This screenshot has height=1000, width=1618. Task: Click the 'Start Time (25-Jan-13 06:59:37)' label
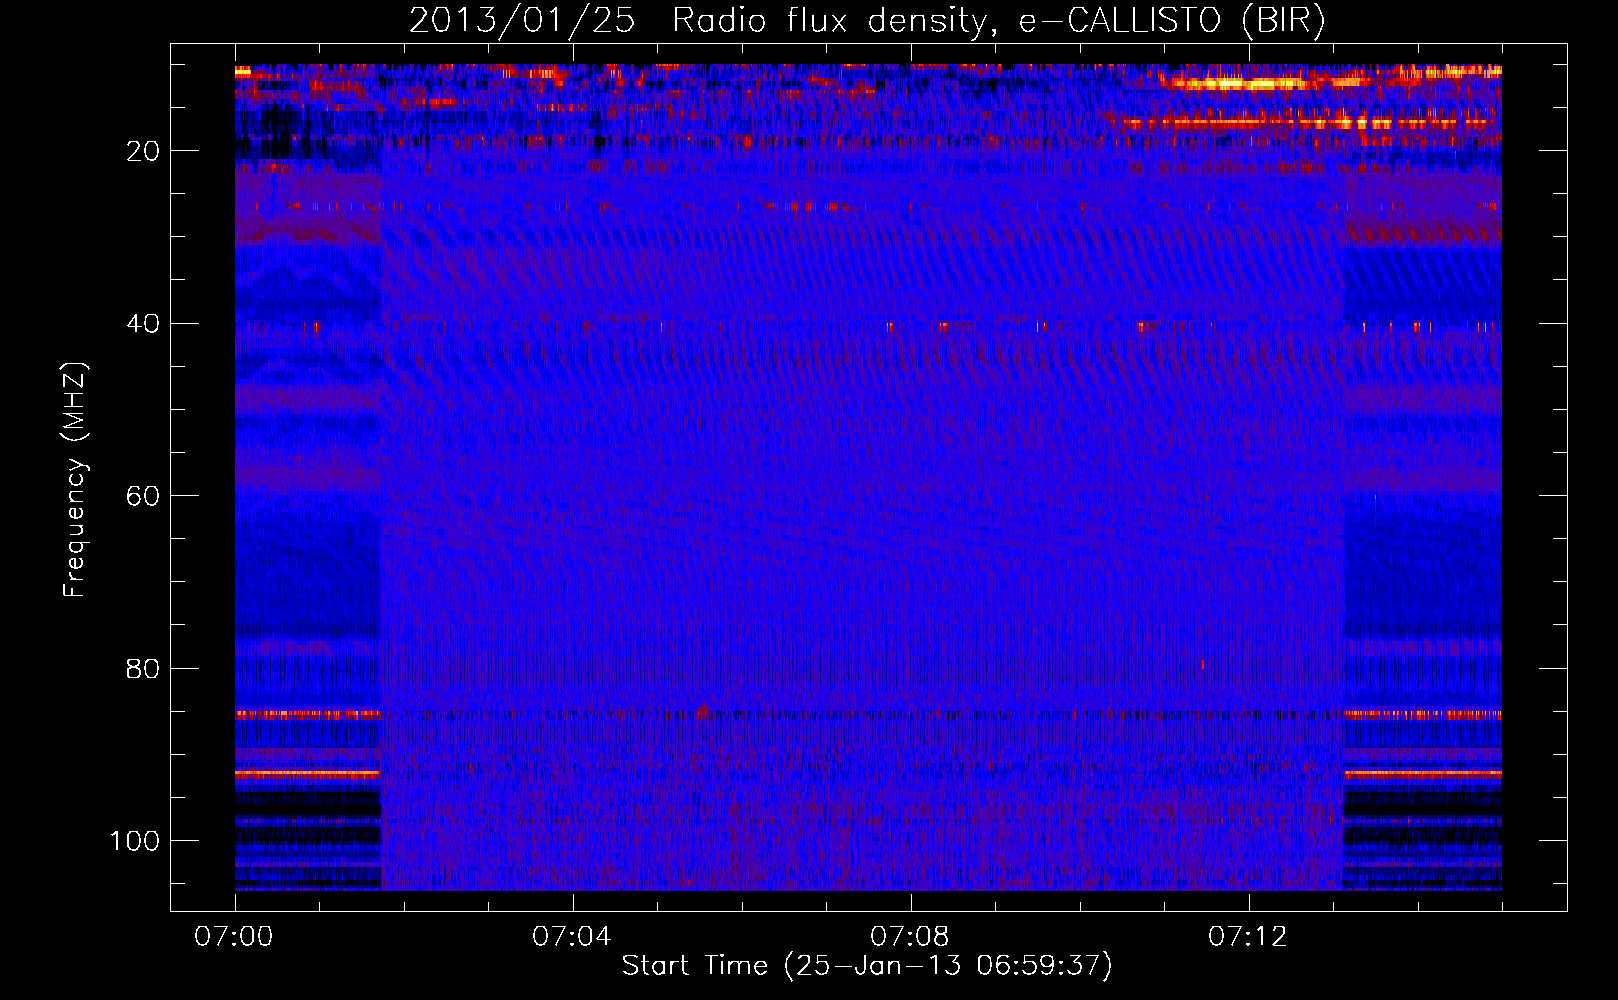point(867,966)
